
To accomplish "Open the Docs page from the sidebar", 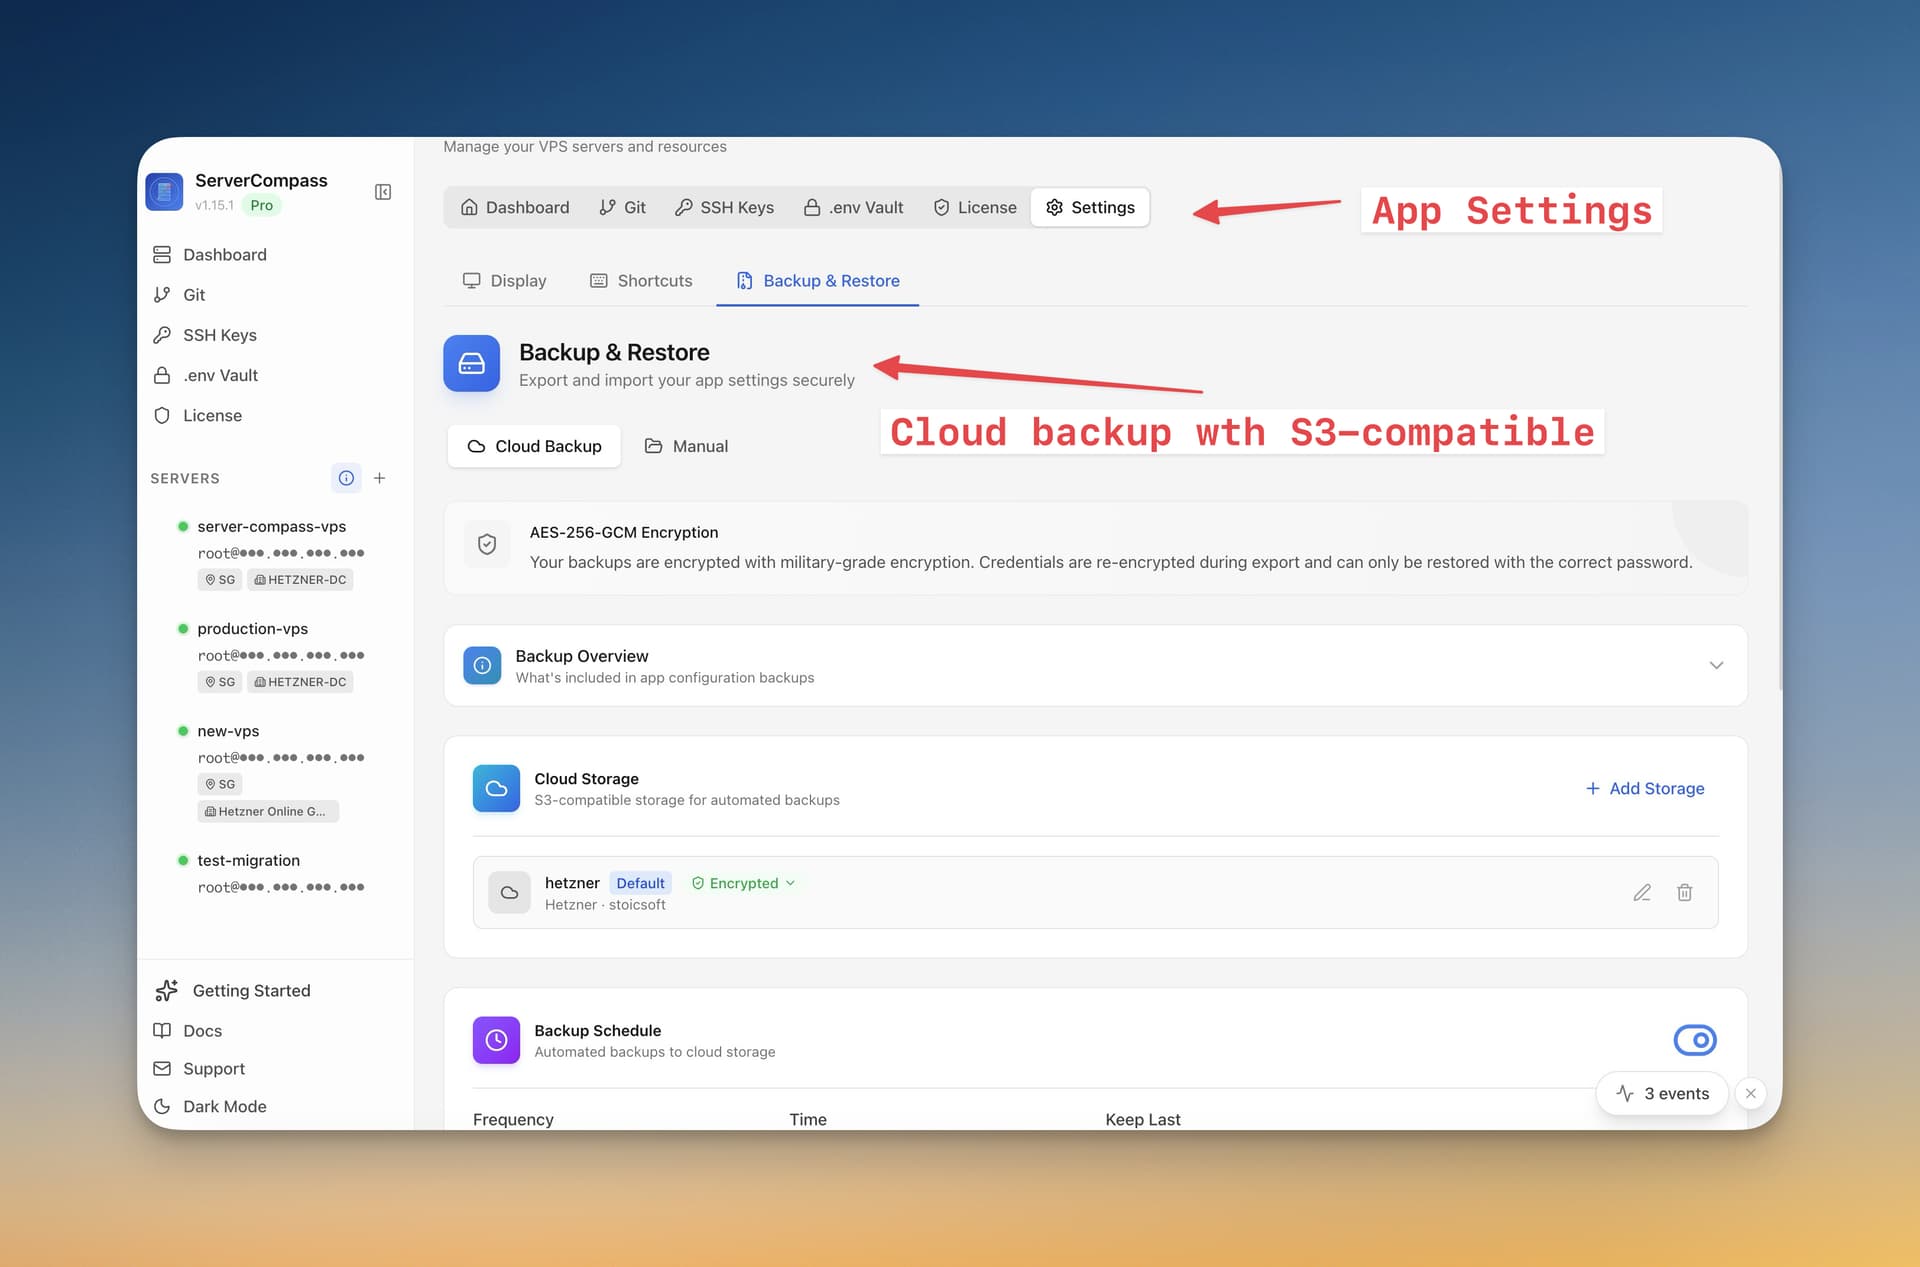I will click(x=202, y=1030).
